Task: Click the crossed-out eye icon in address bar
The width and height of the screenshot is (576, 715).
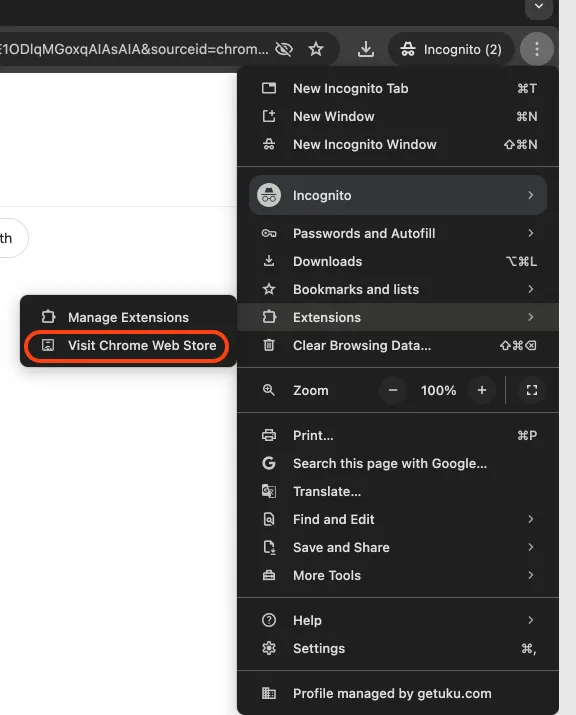Action: (x=284, y=49)
